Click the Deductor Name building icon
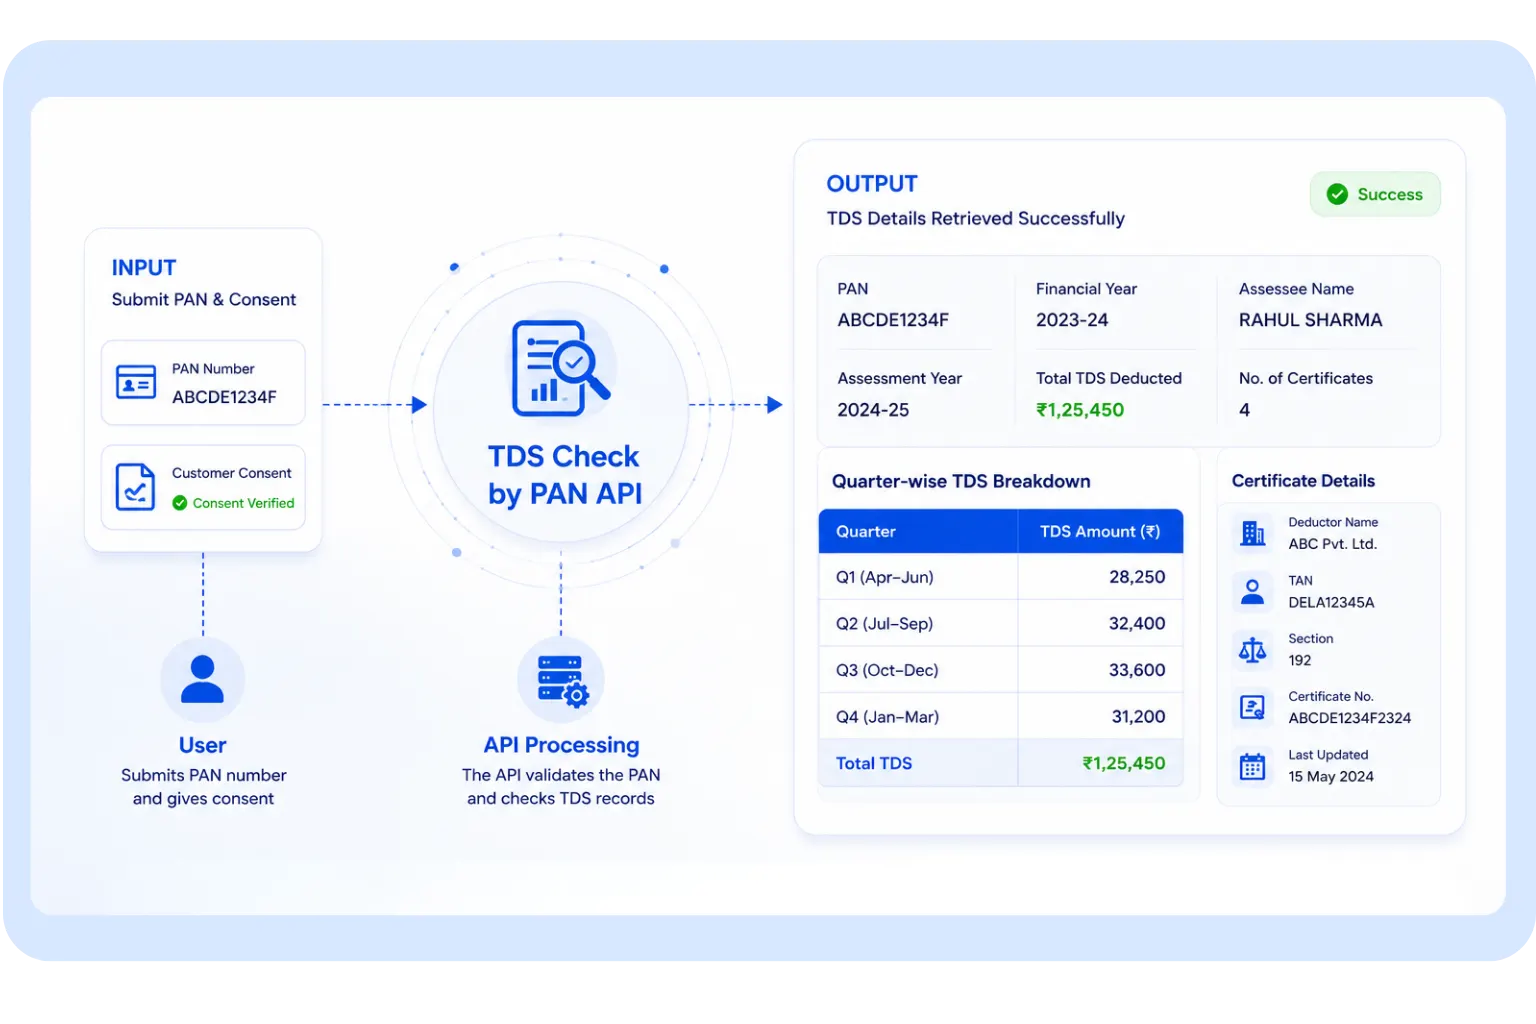Screen dimensions: 1536x1024 click(1252, 533)
